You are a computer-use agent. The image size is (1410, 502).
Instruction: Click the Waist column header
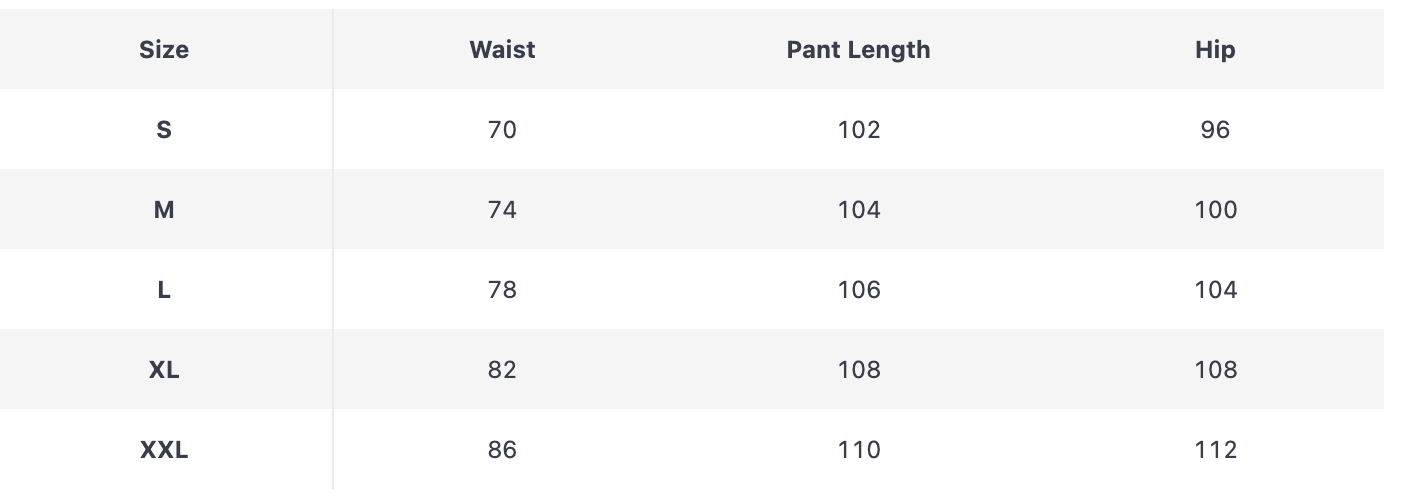point(502,50)
